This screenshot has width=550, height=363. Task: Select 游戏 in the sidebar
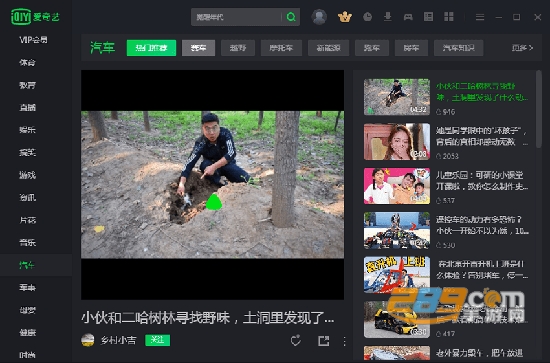click(27, 175)
